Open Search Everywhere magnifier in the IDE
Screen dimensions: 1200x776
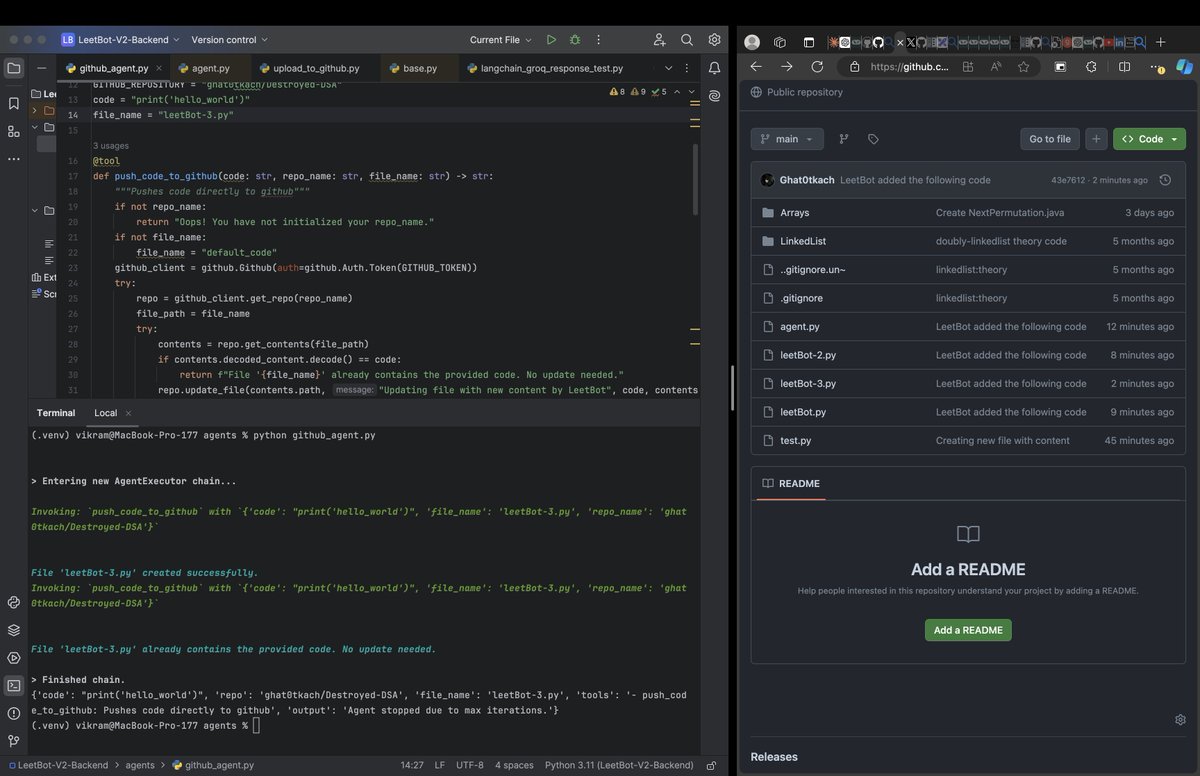(x=687, y=40)
